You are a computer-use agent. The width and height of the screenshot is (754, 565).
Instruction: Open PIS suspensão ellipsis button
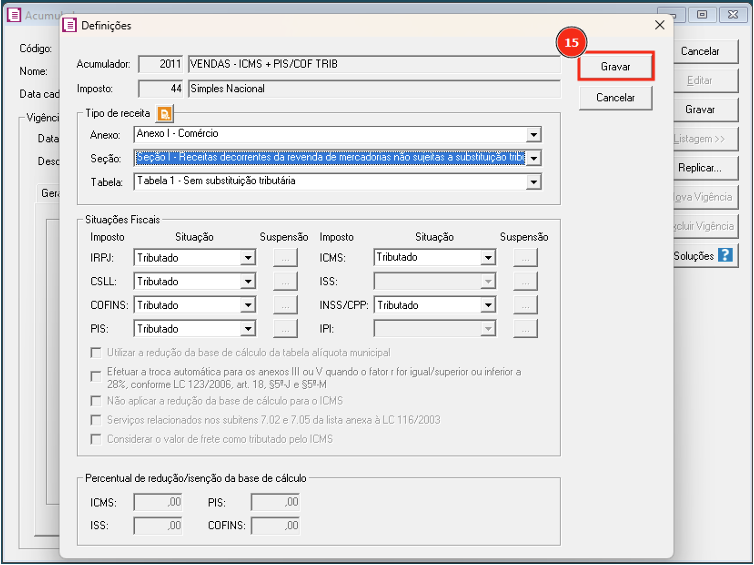285,329
